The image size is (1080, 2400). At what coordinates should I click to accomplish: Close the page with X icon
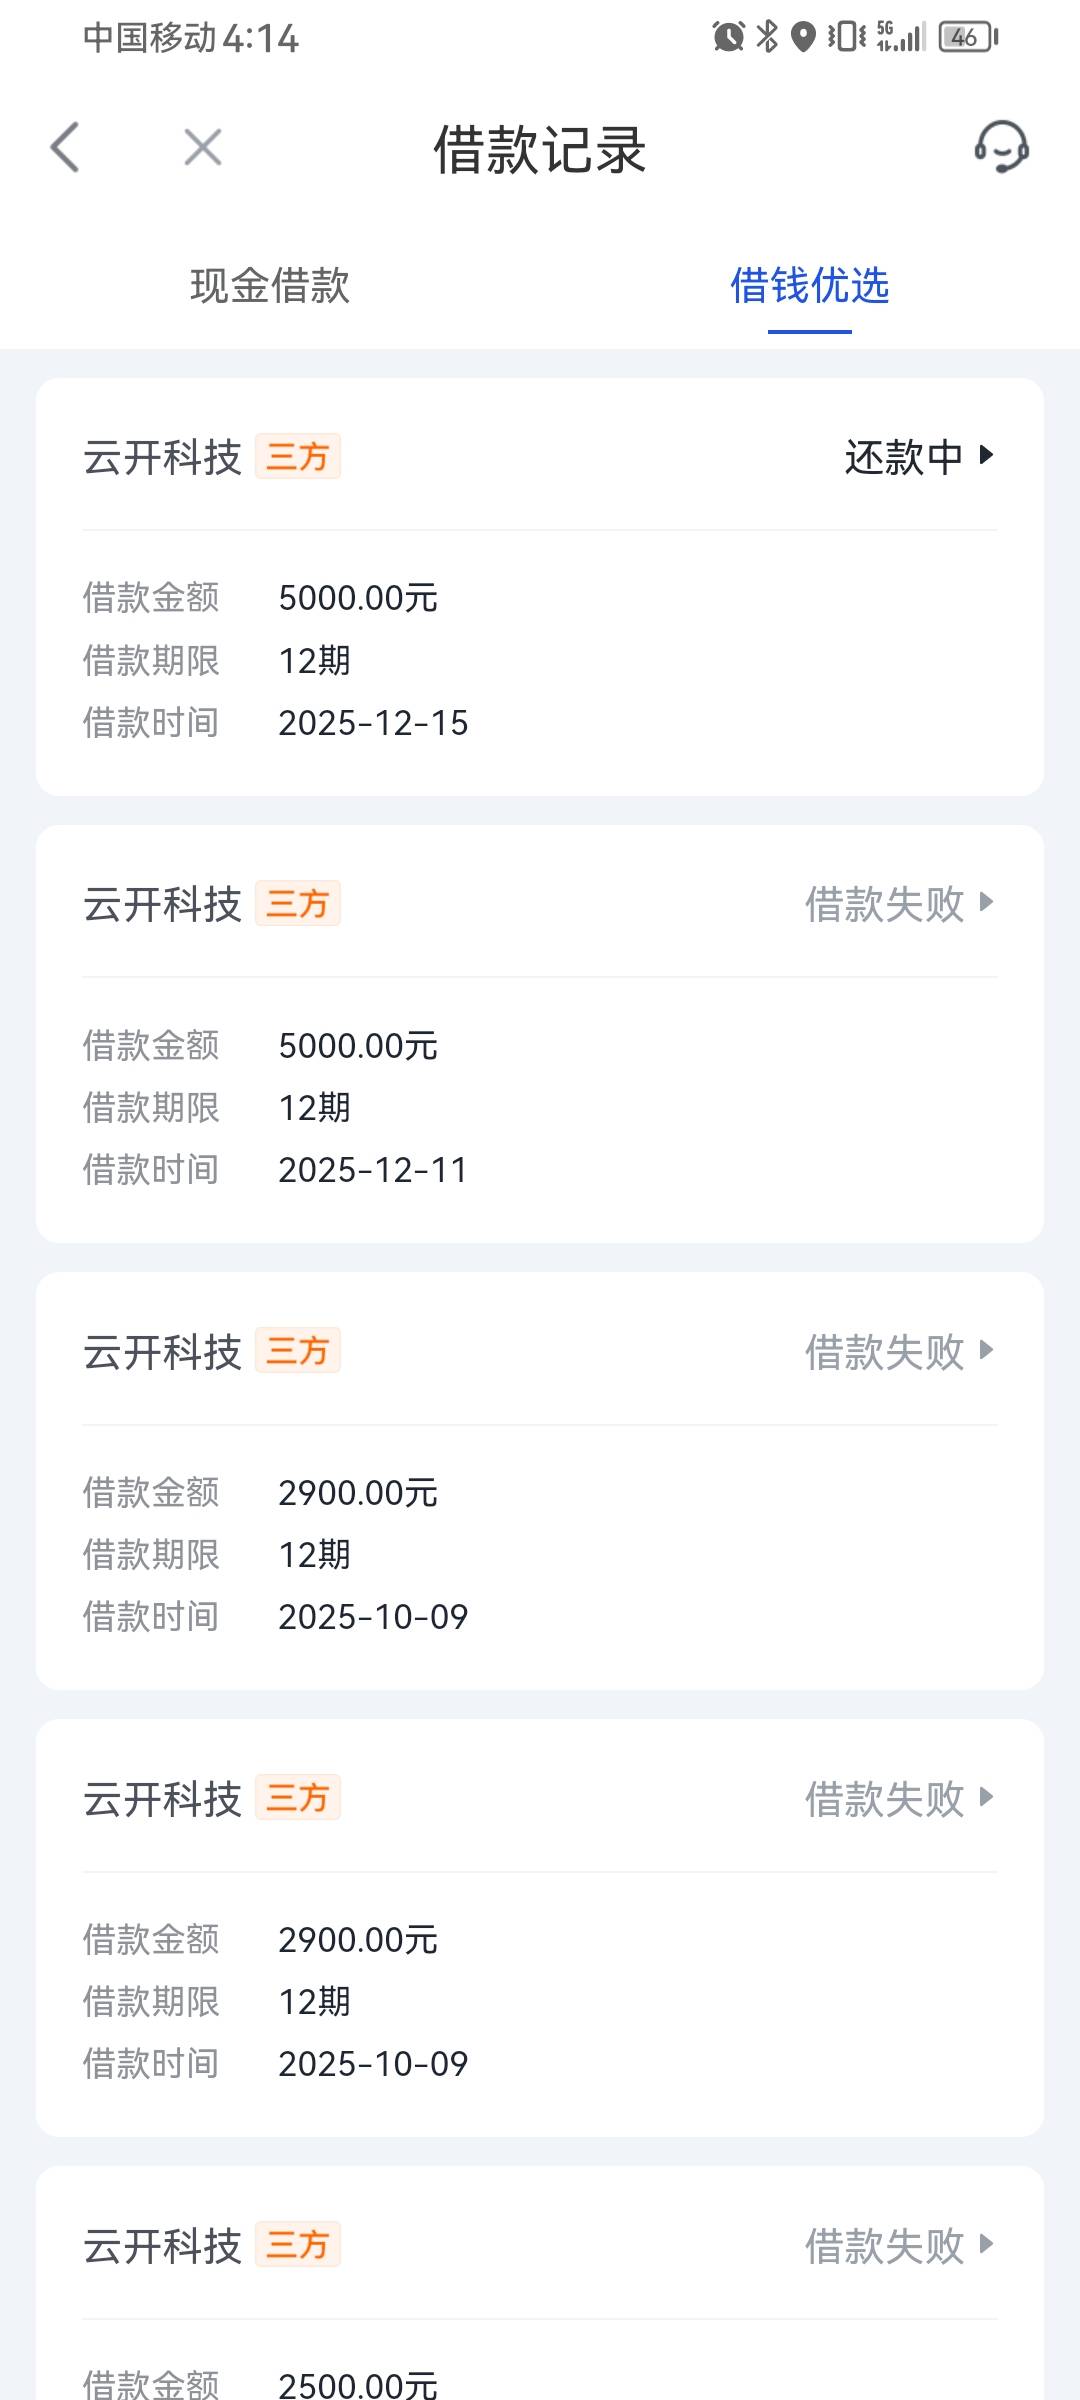coord(203,148)
